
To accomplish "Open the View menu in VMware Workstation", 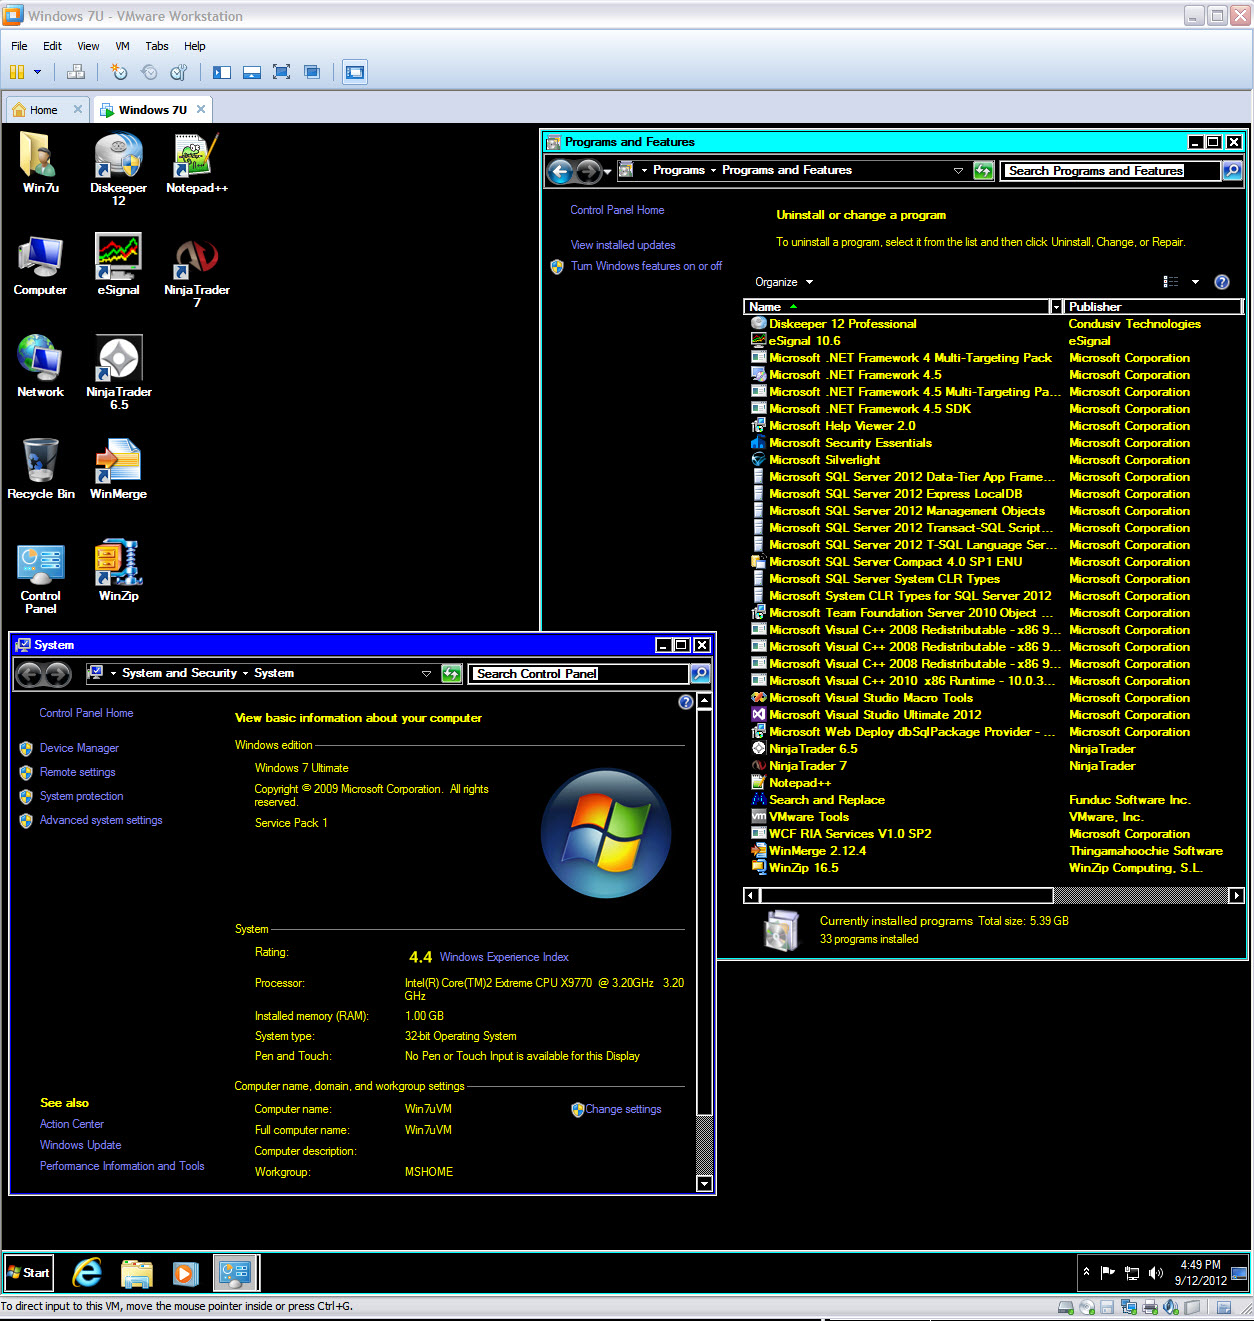I will 88,46.
